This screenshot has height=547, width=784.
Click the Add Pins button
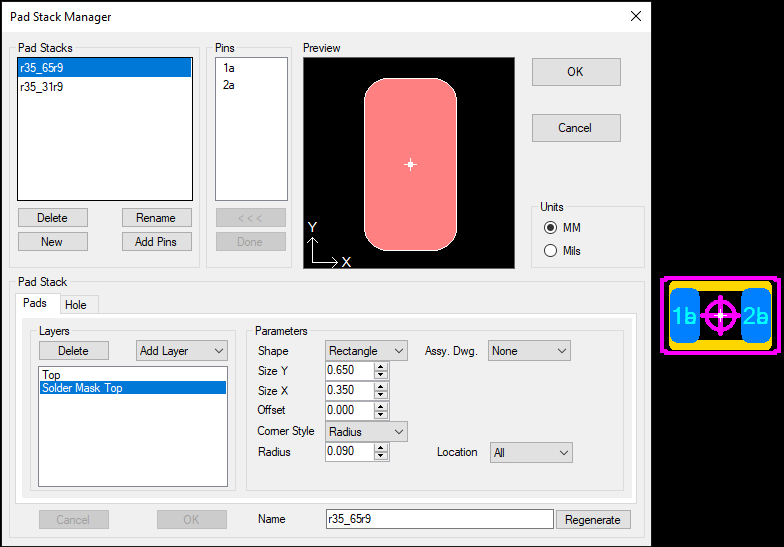click(156, 242)
